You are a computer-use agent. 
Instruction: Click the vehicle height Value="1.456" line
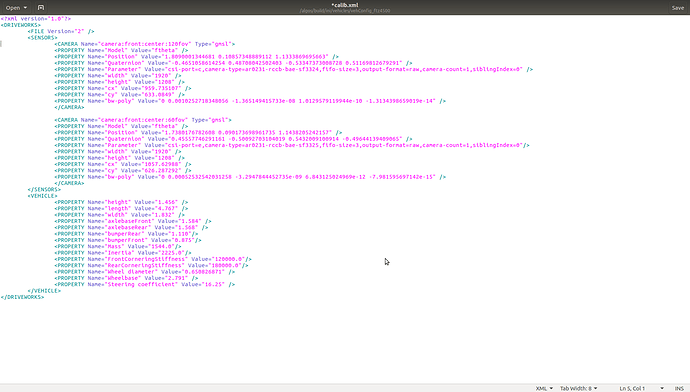pyautogui.click(x=121, y=202)
